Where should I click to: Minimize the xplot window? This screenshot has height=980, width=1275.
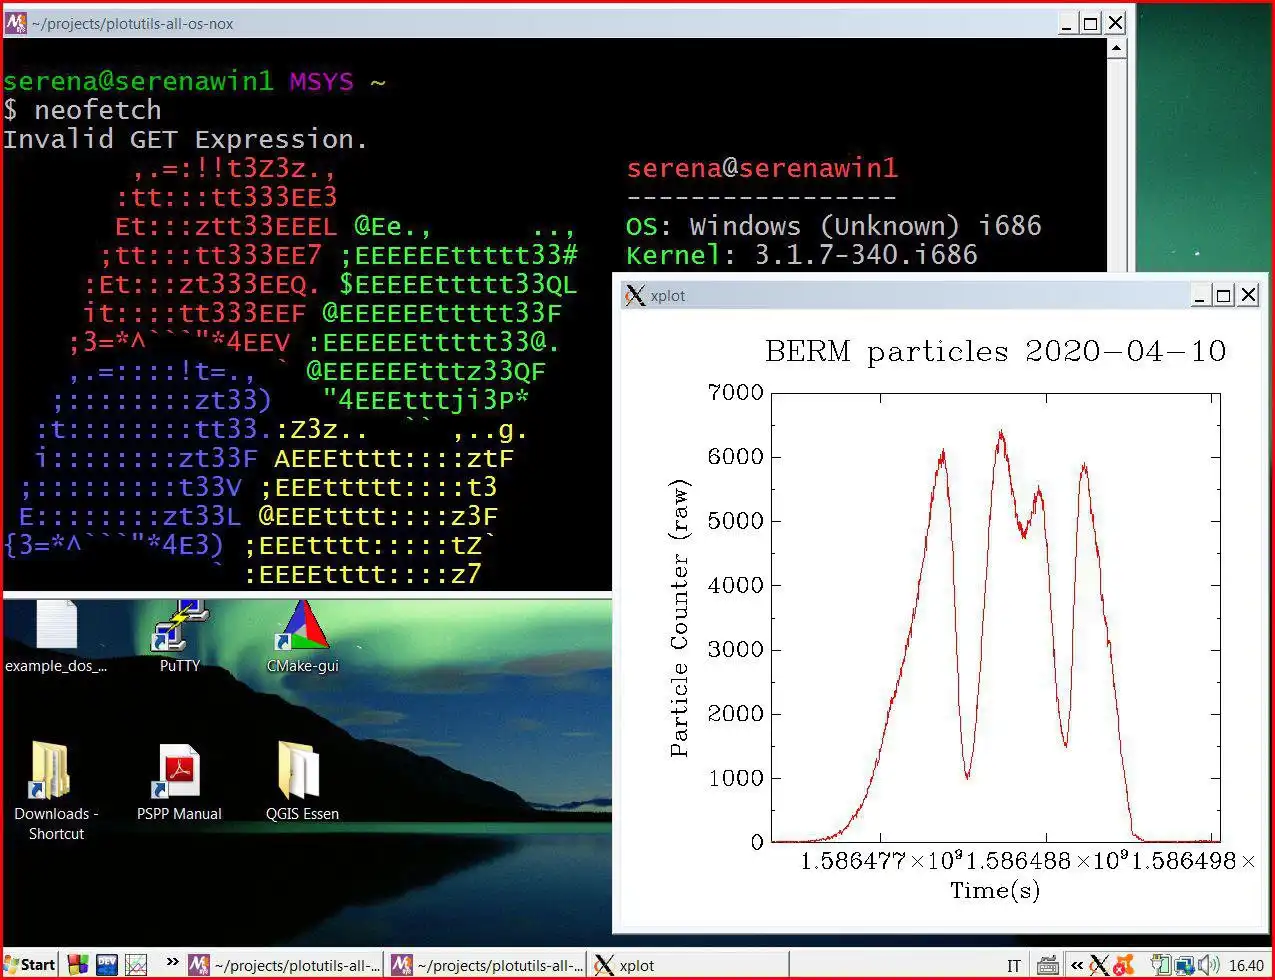tap(1200, 295)
